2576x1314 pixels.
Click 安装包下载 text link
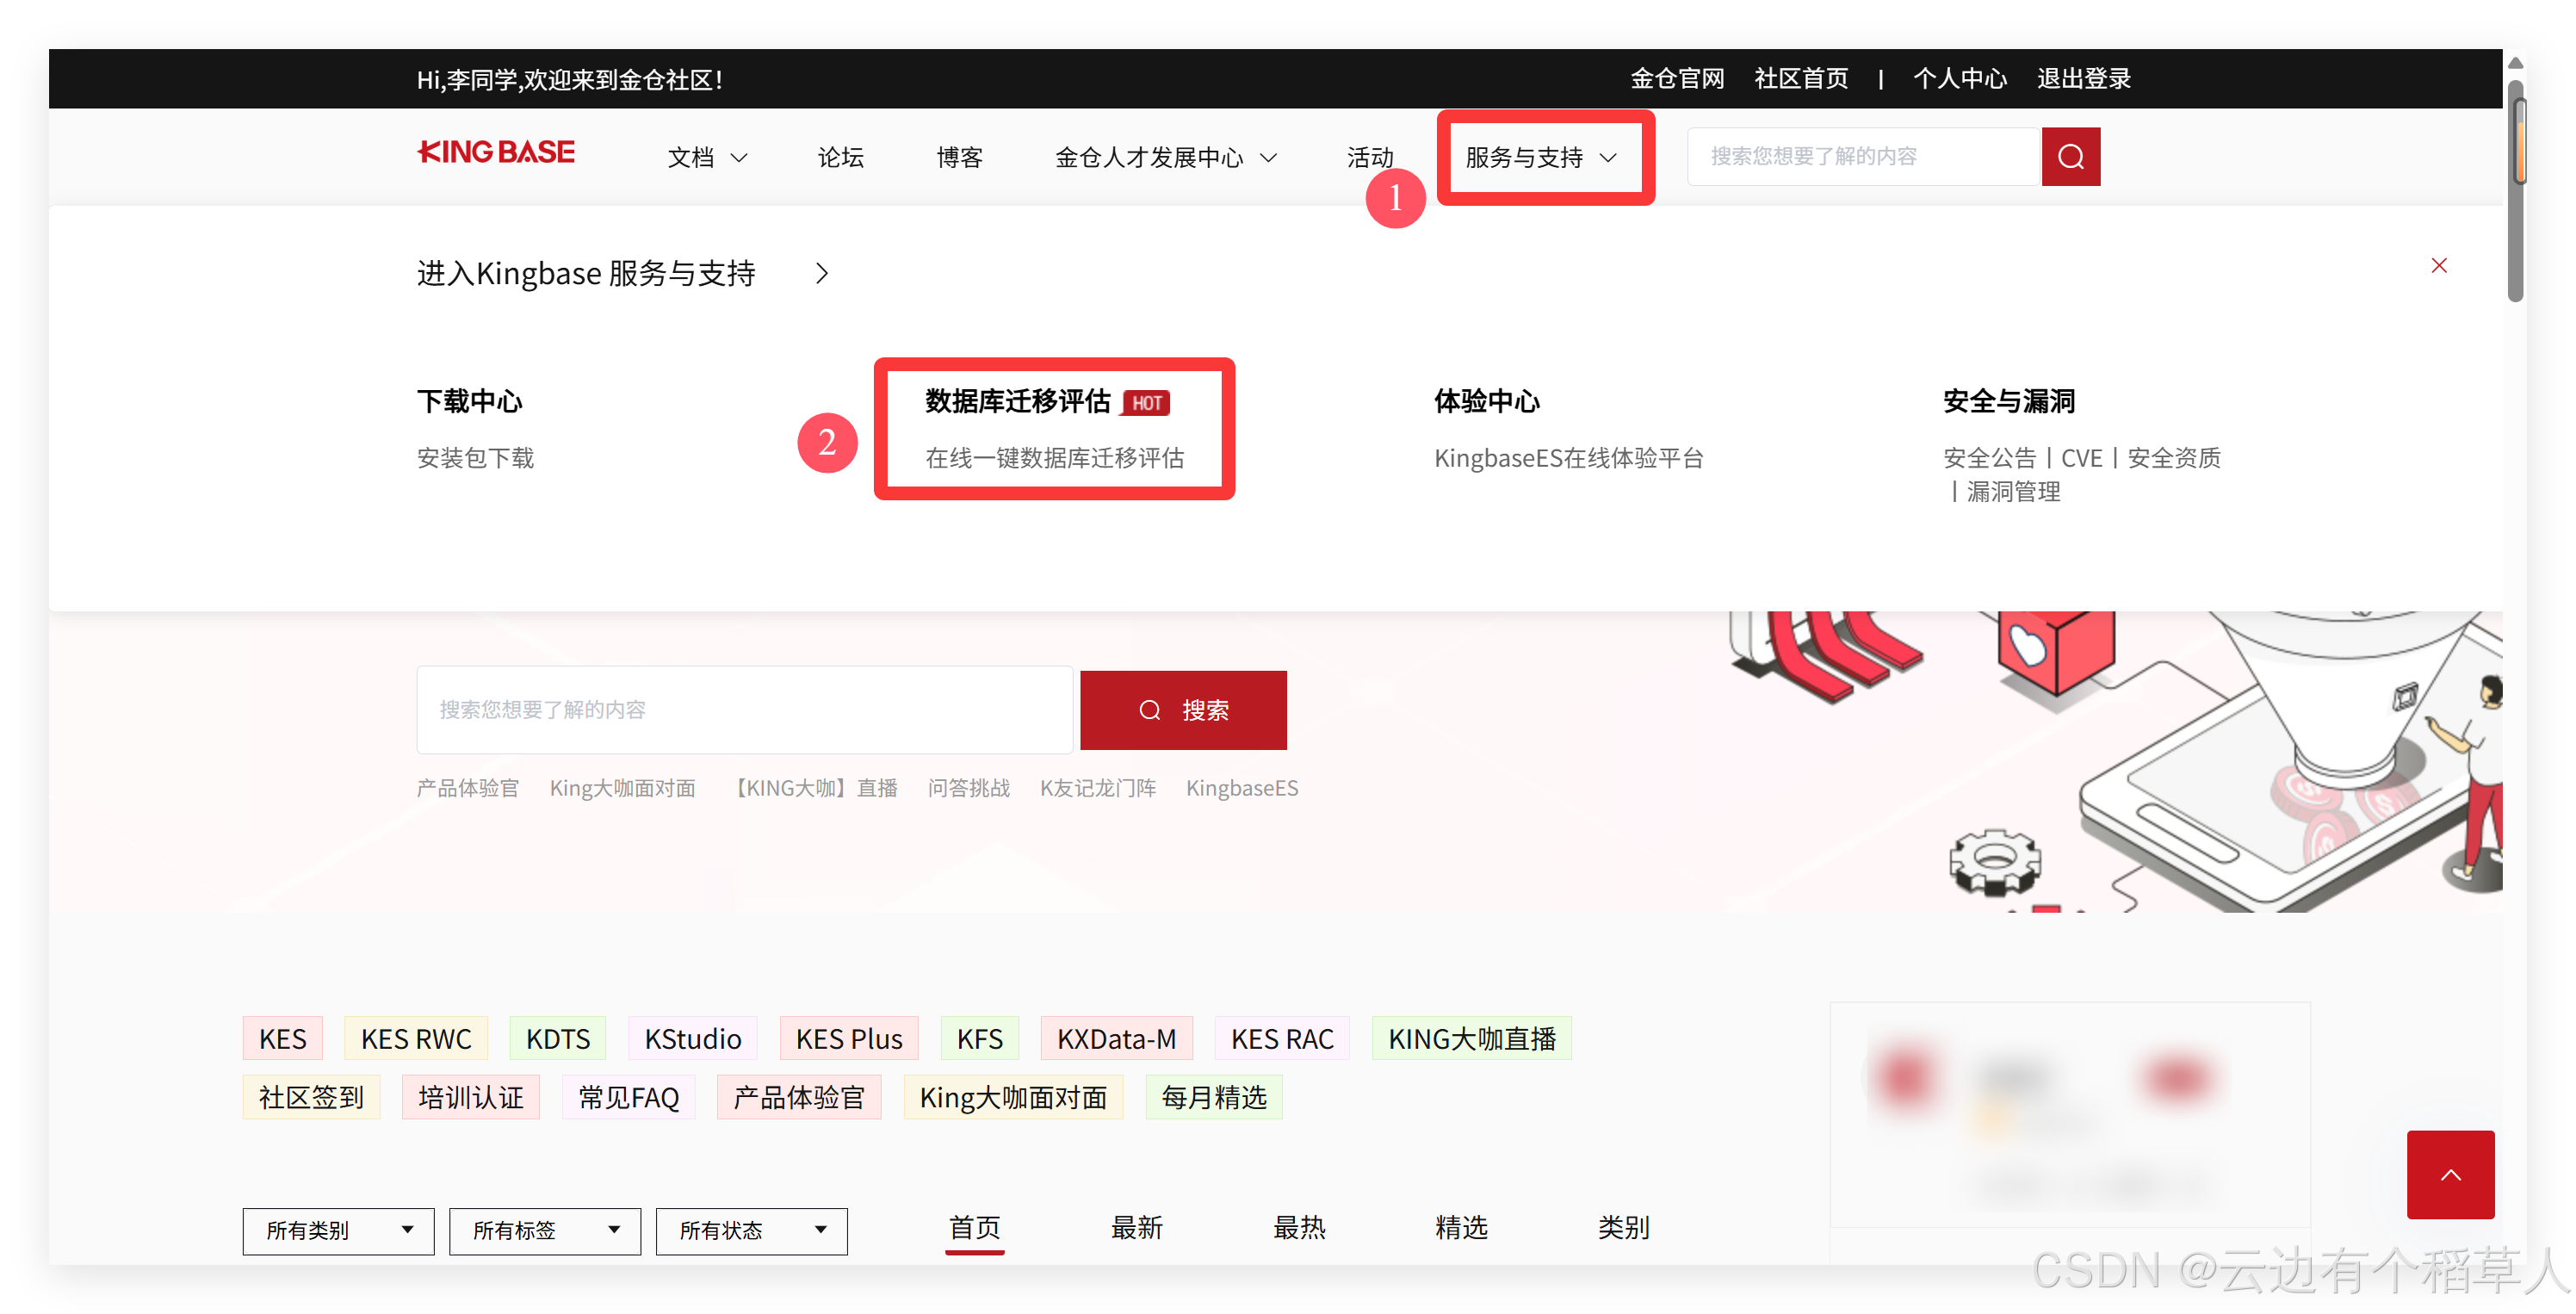[x=475, y=458]
